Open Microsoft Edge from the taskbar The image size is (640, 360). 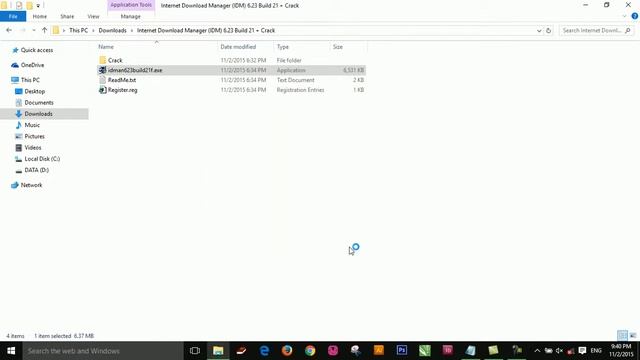264,351
